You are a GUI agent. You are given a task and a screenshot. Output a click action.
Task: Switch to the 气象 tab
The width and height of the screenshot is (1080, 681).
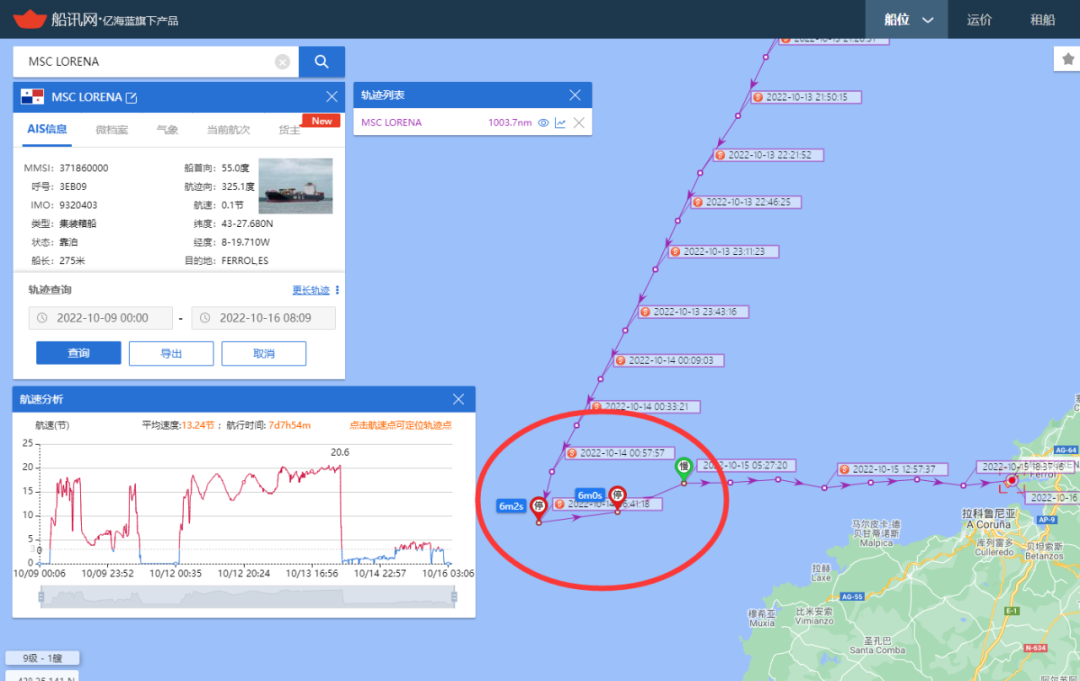167,130
